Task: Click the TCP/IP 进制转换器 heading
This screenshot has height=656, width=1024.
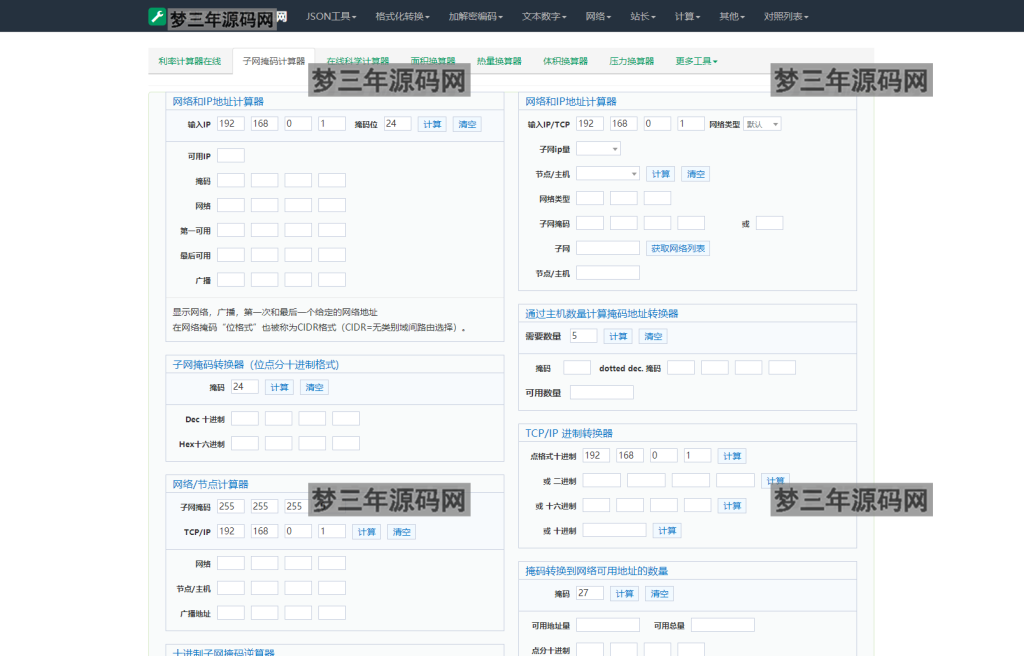Action: coord(569,433)
